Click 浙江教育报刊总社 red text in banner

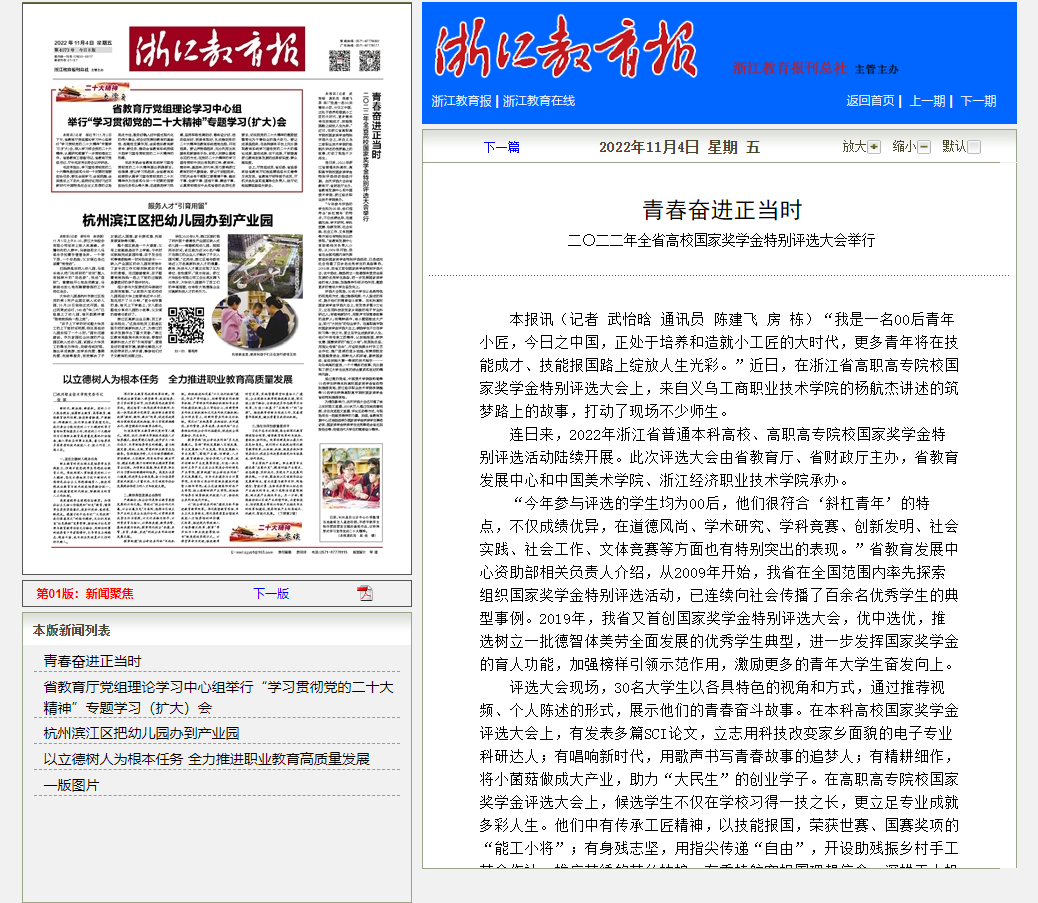tap(789, 68)
